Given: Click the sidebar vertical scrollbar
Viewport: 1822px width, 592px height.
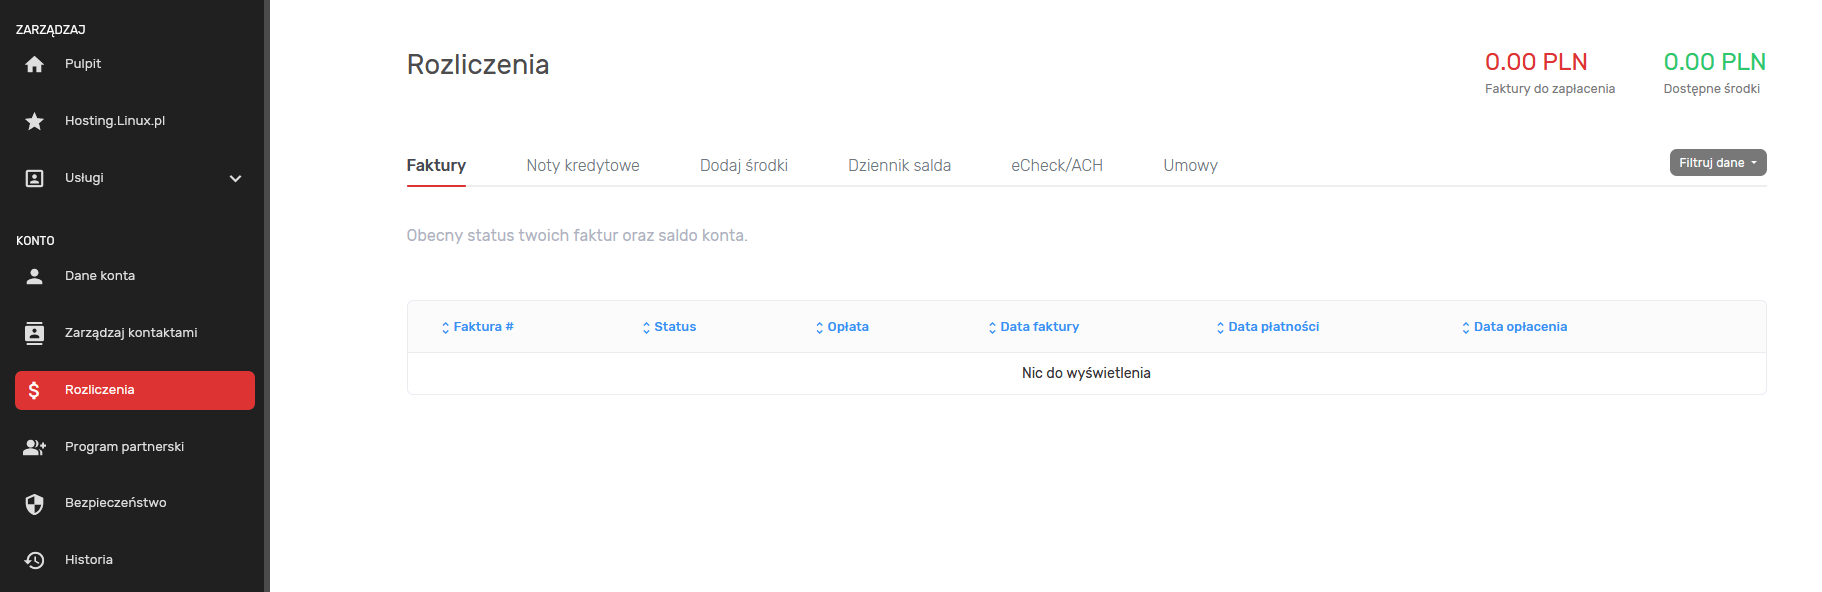Looking at the screenshot, I should tap(267, 296).
